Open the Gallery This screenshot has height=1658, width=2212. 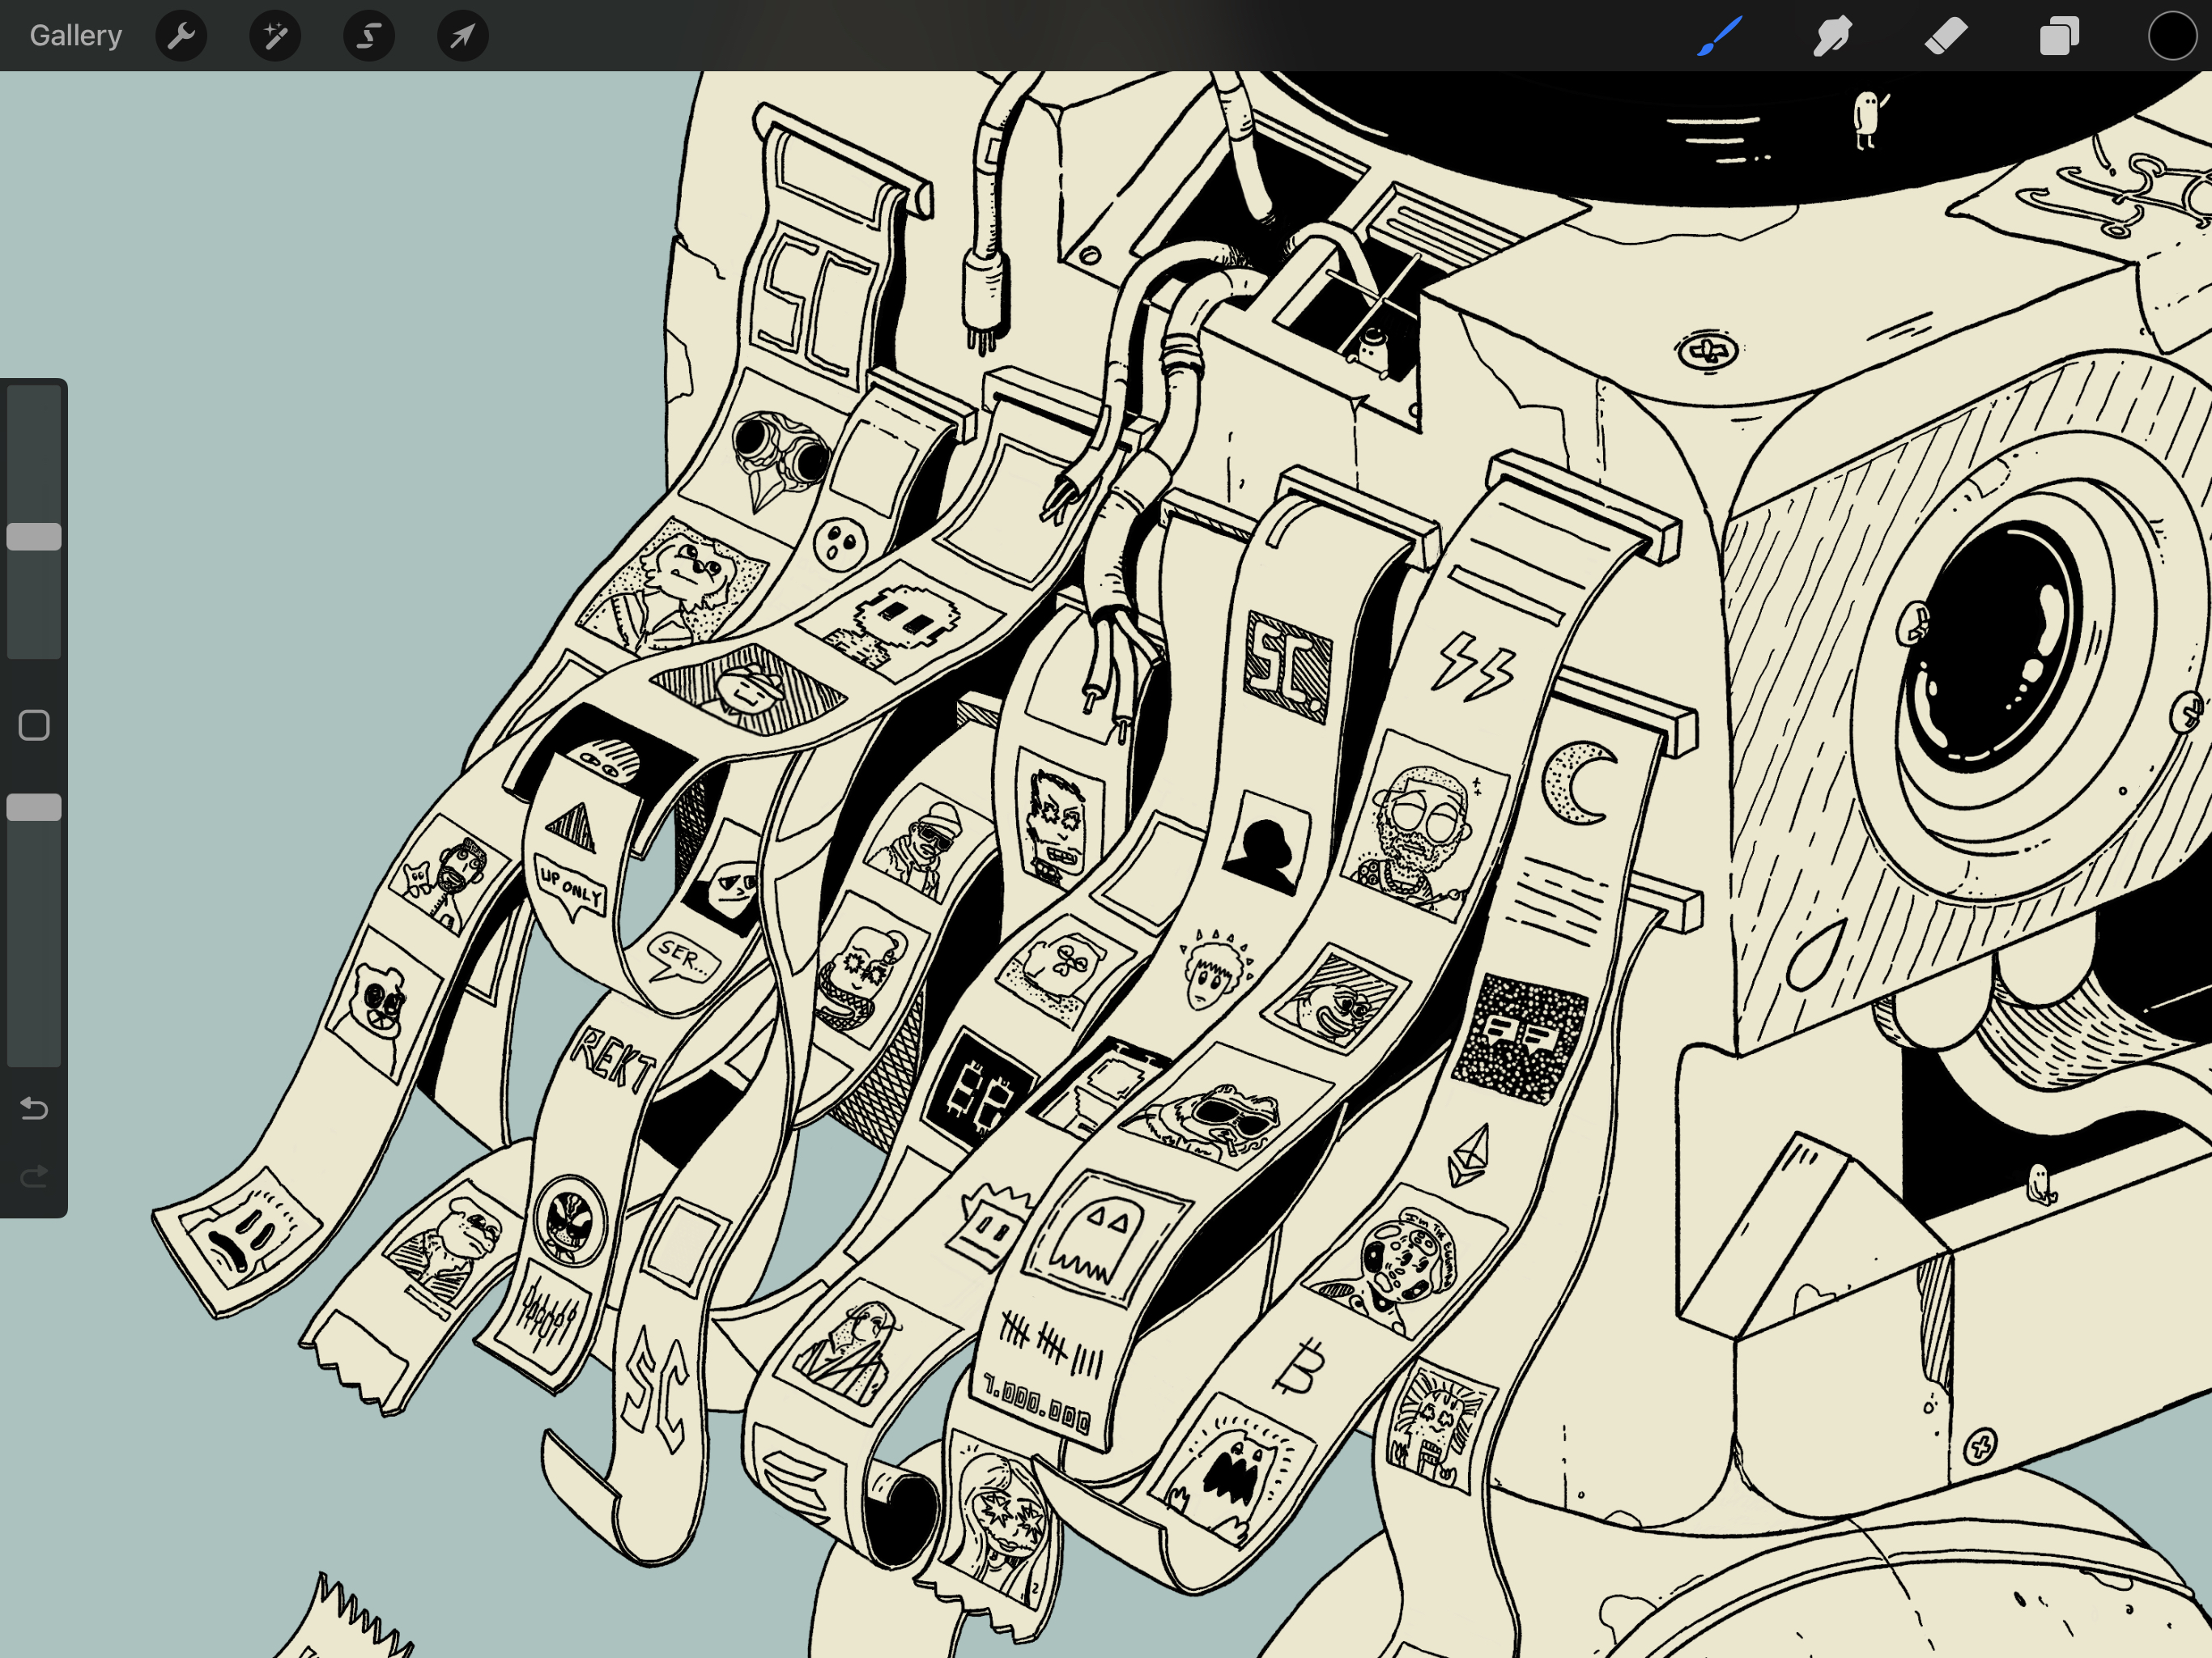[x=76, y=36]
